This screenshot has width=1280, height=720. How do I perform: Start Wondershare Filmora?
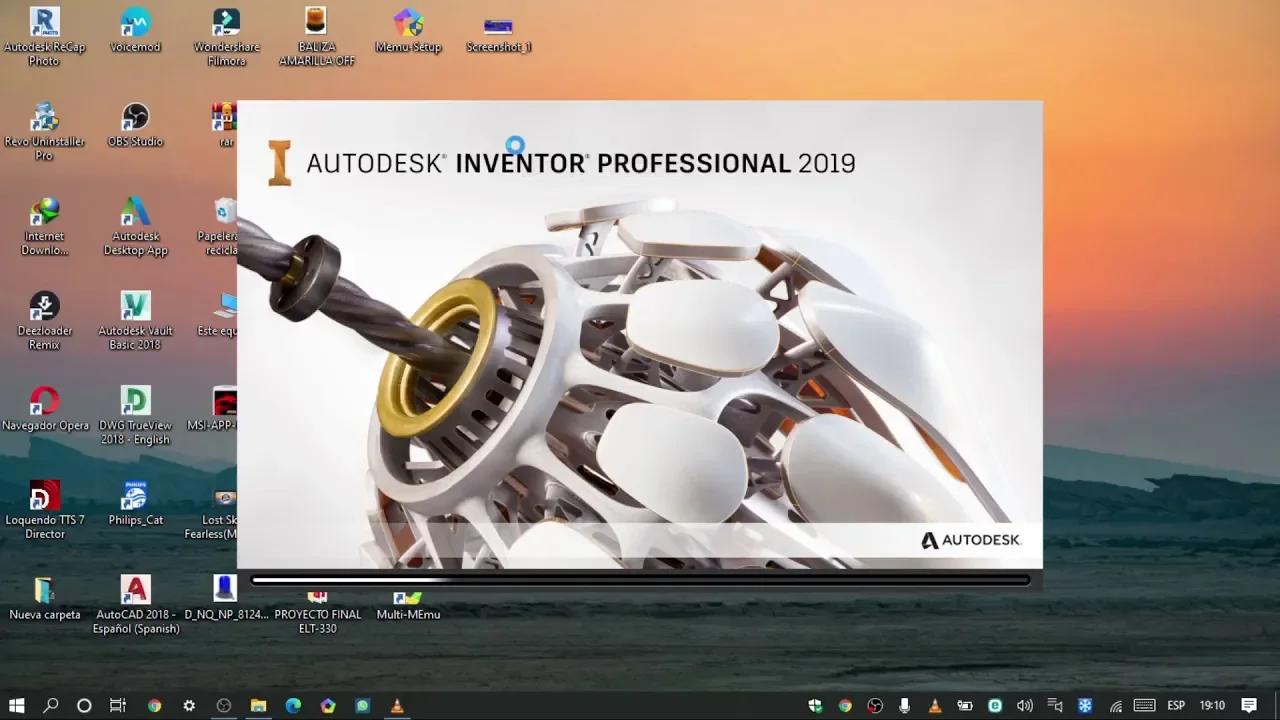pyautogui.click(x=225, y=22)
